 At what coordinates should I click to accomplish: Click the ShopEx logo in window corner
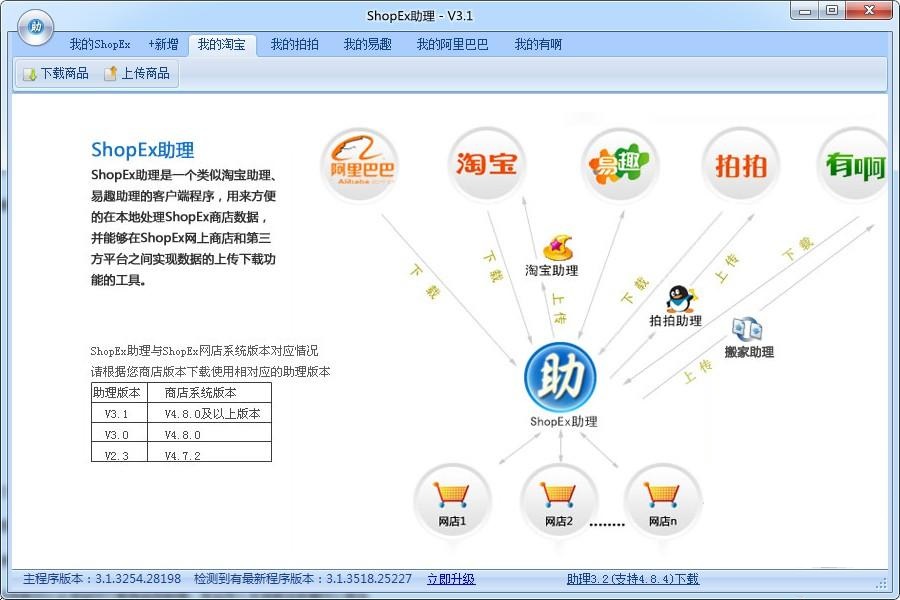(x=34, y=27)
